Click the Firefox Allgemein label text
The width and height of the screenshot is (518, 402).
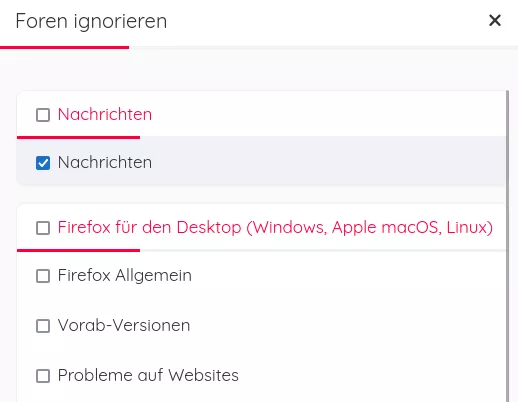click(x=125, y=276)
